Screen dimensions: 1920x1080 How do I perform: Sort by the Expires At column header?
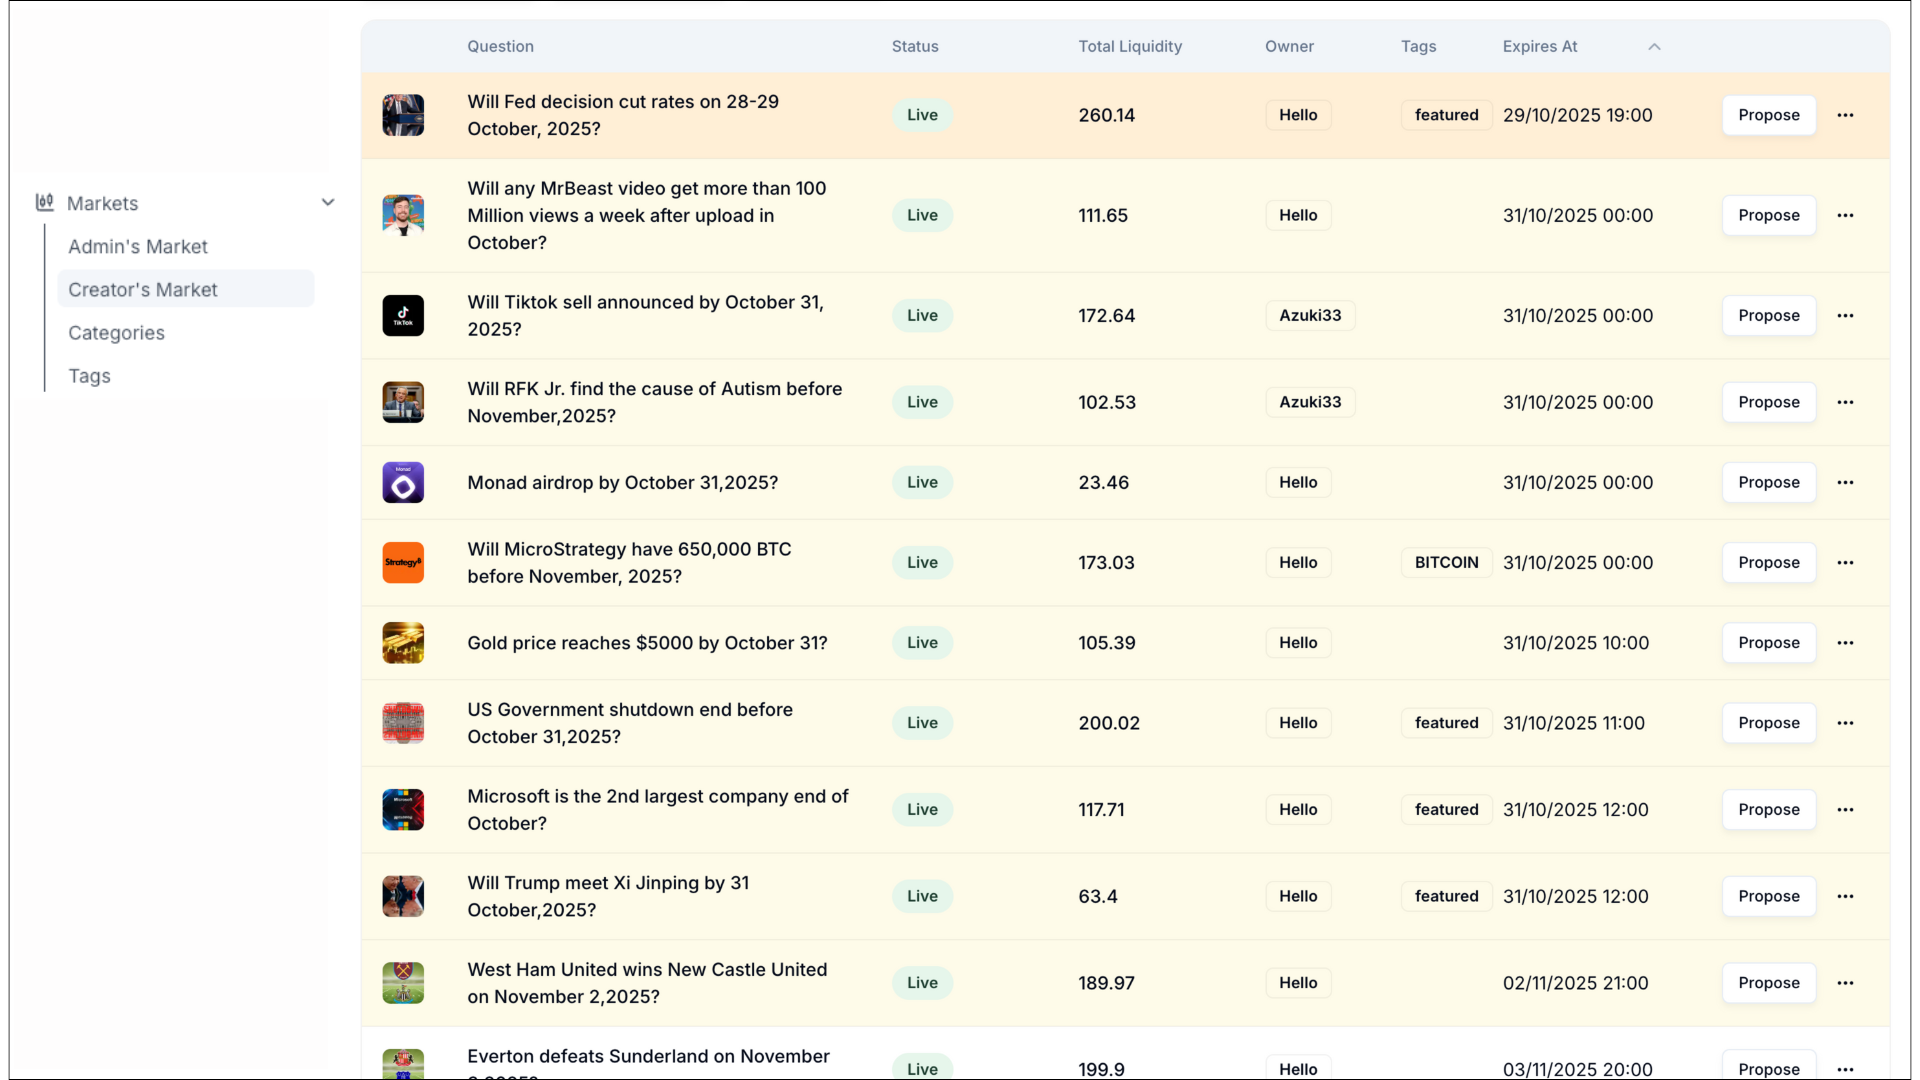(1539, 47)
